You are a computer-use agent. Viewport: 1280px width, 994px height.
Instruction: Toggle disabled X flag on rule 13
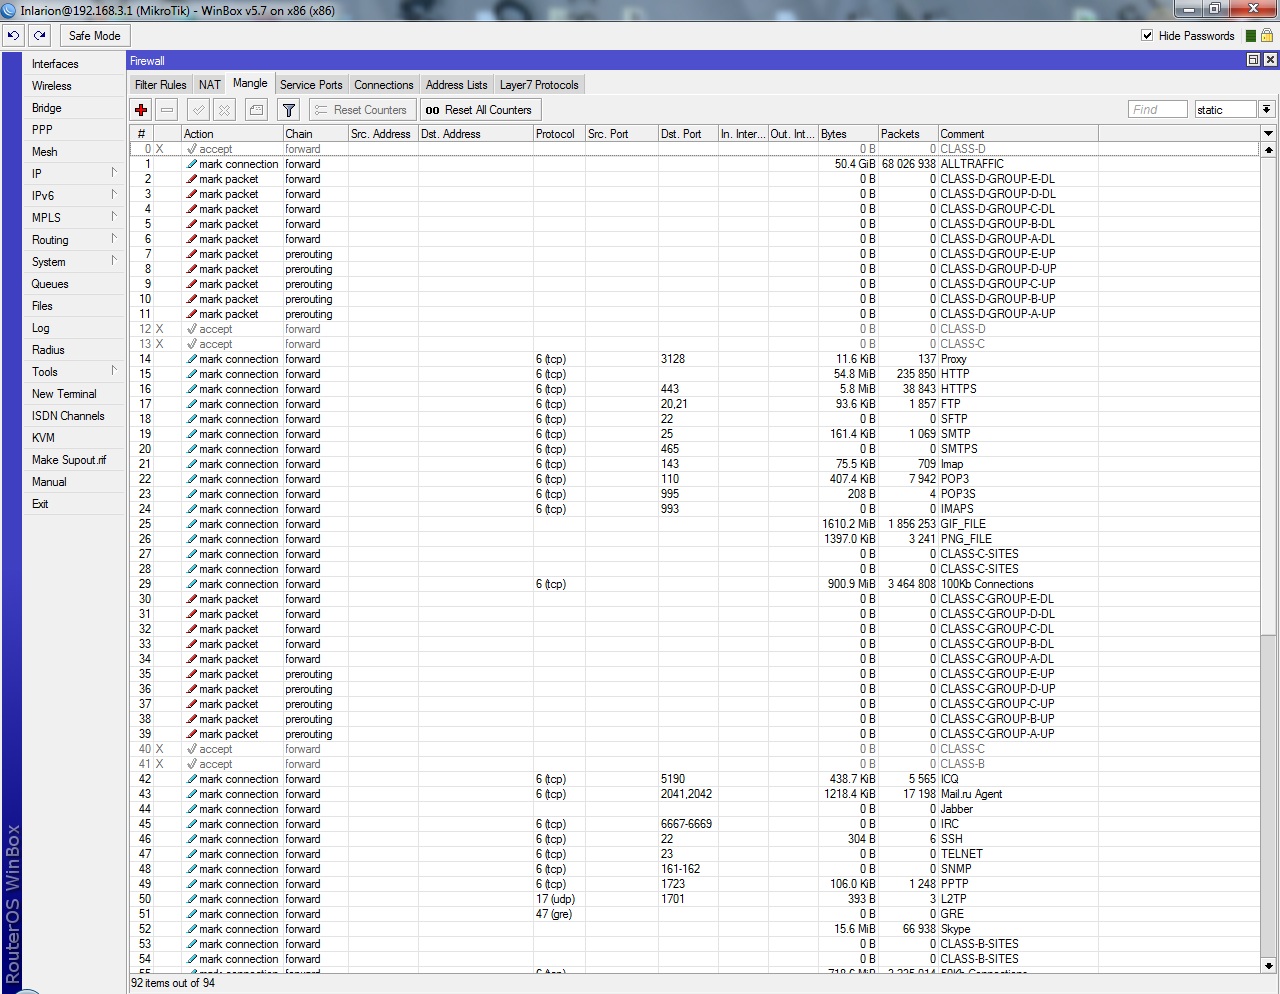[159, 344]
